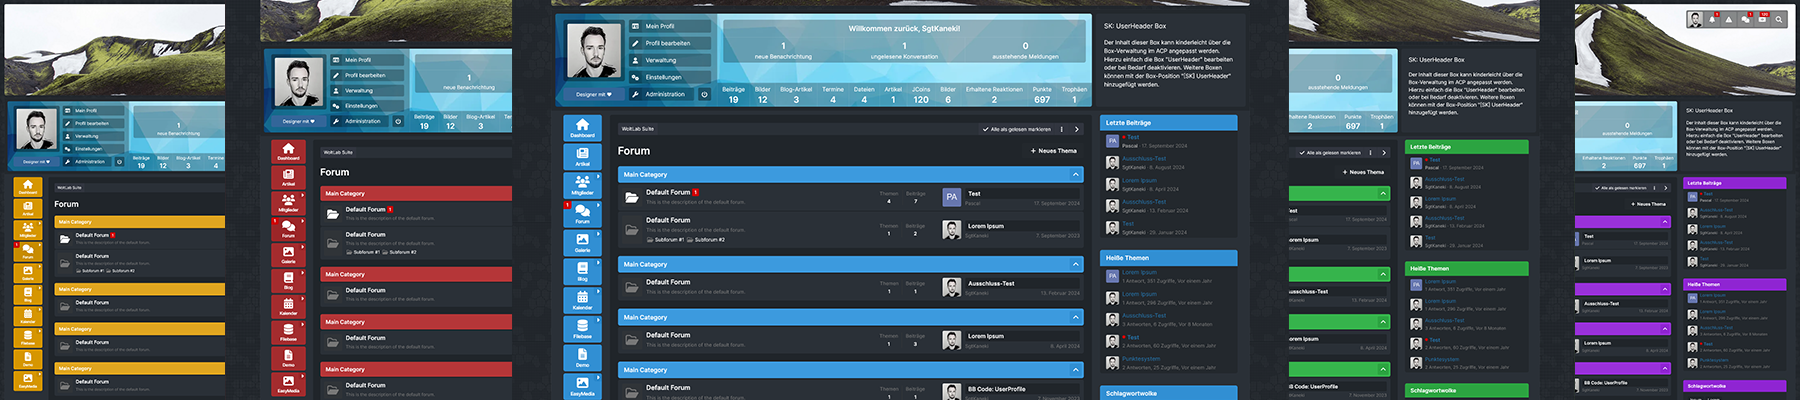Screen dimensions: 1800x400
Task: Collapse the topmost blue Main Category bar
Action: pos(1076,175)
